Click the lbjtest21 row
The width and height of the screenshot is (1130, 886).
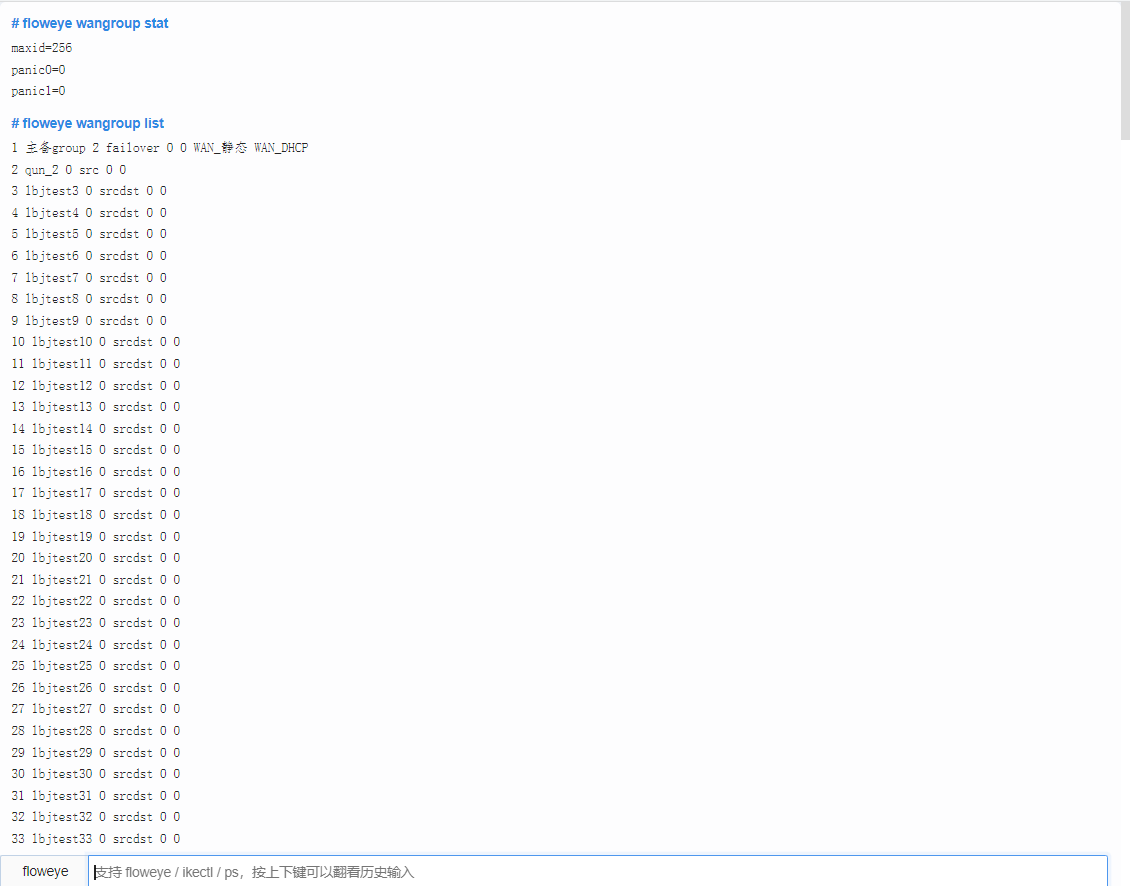pyautogui.click(x=96, y=580)
